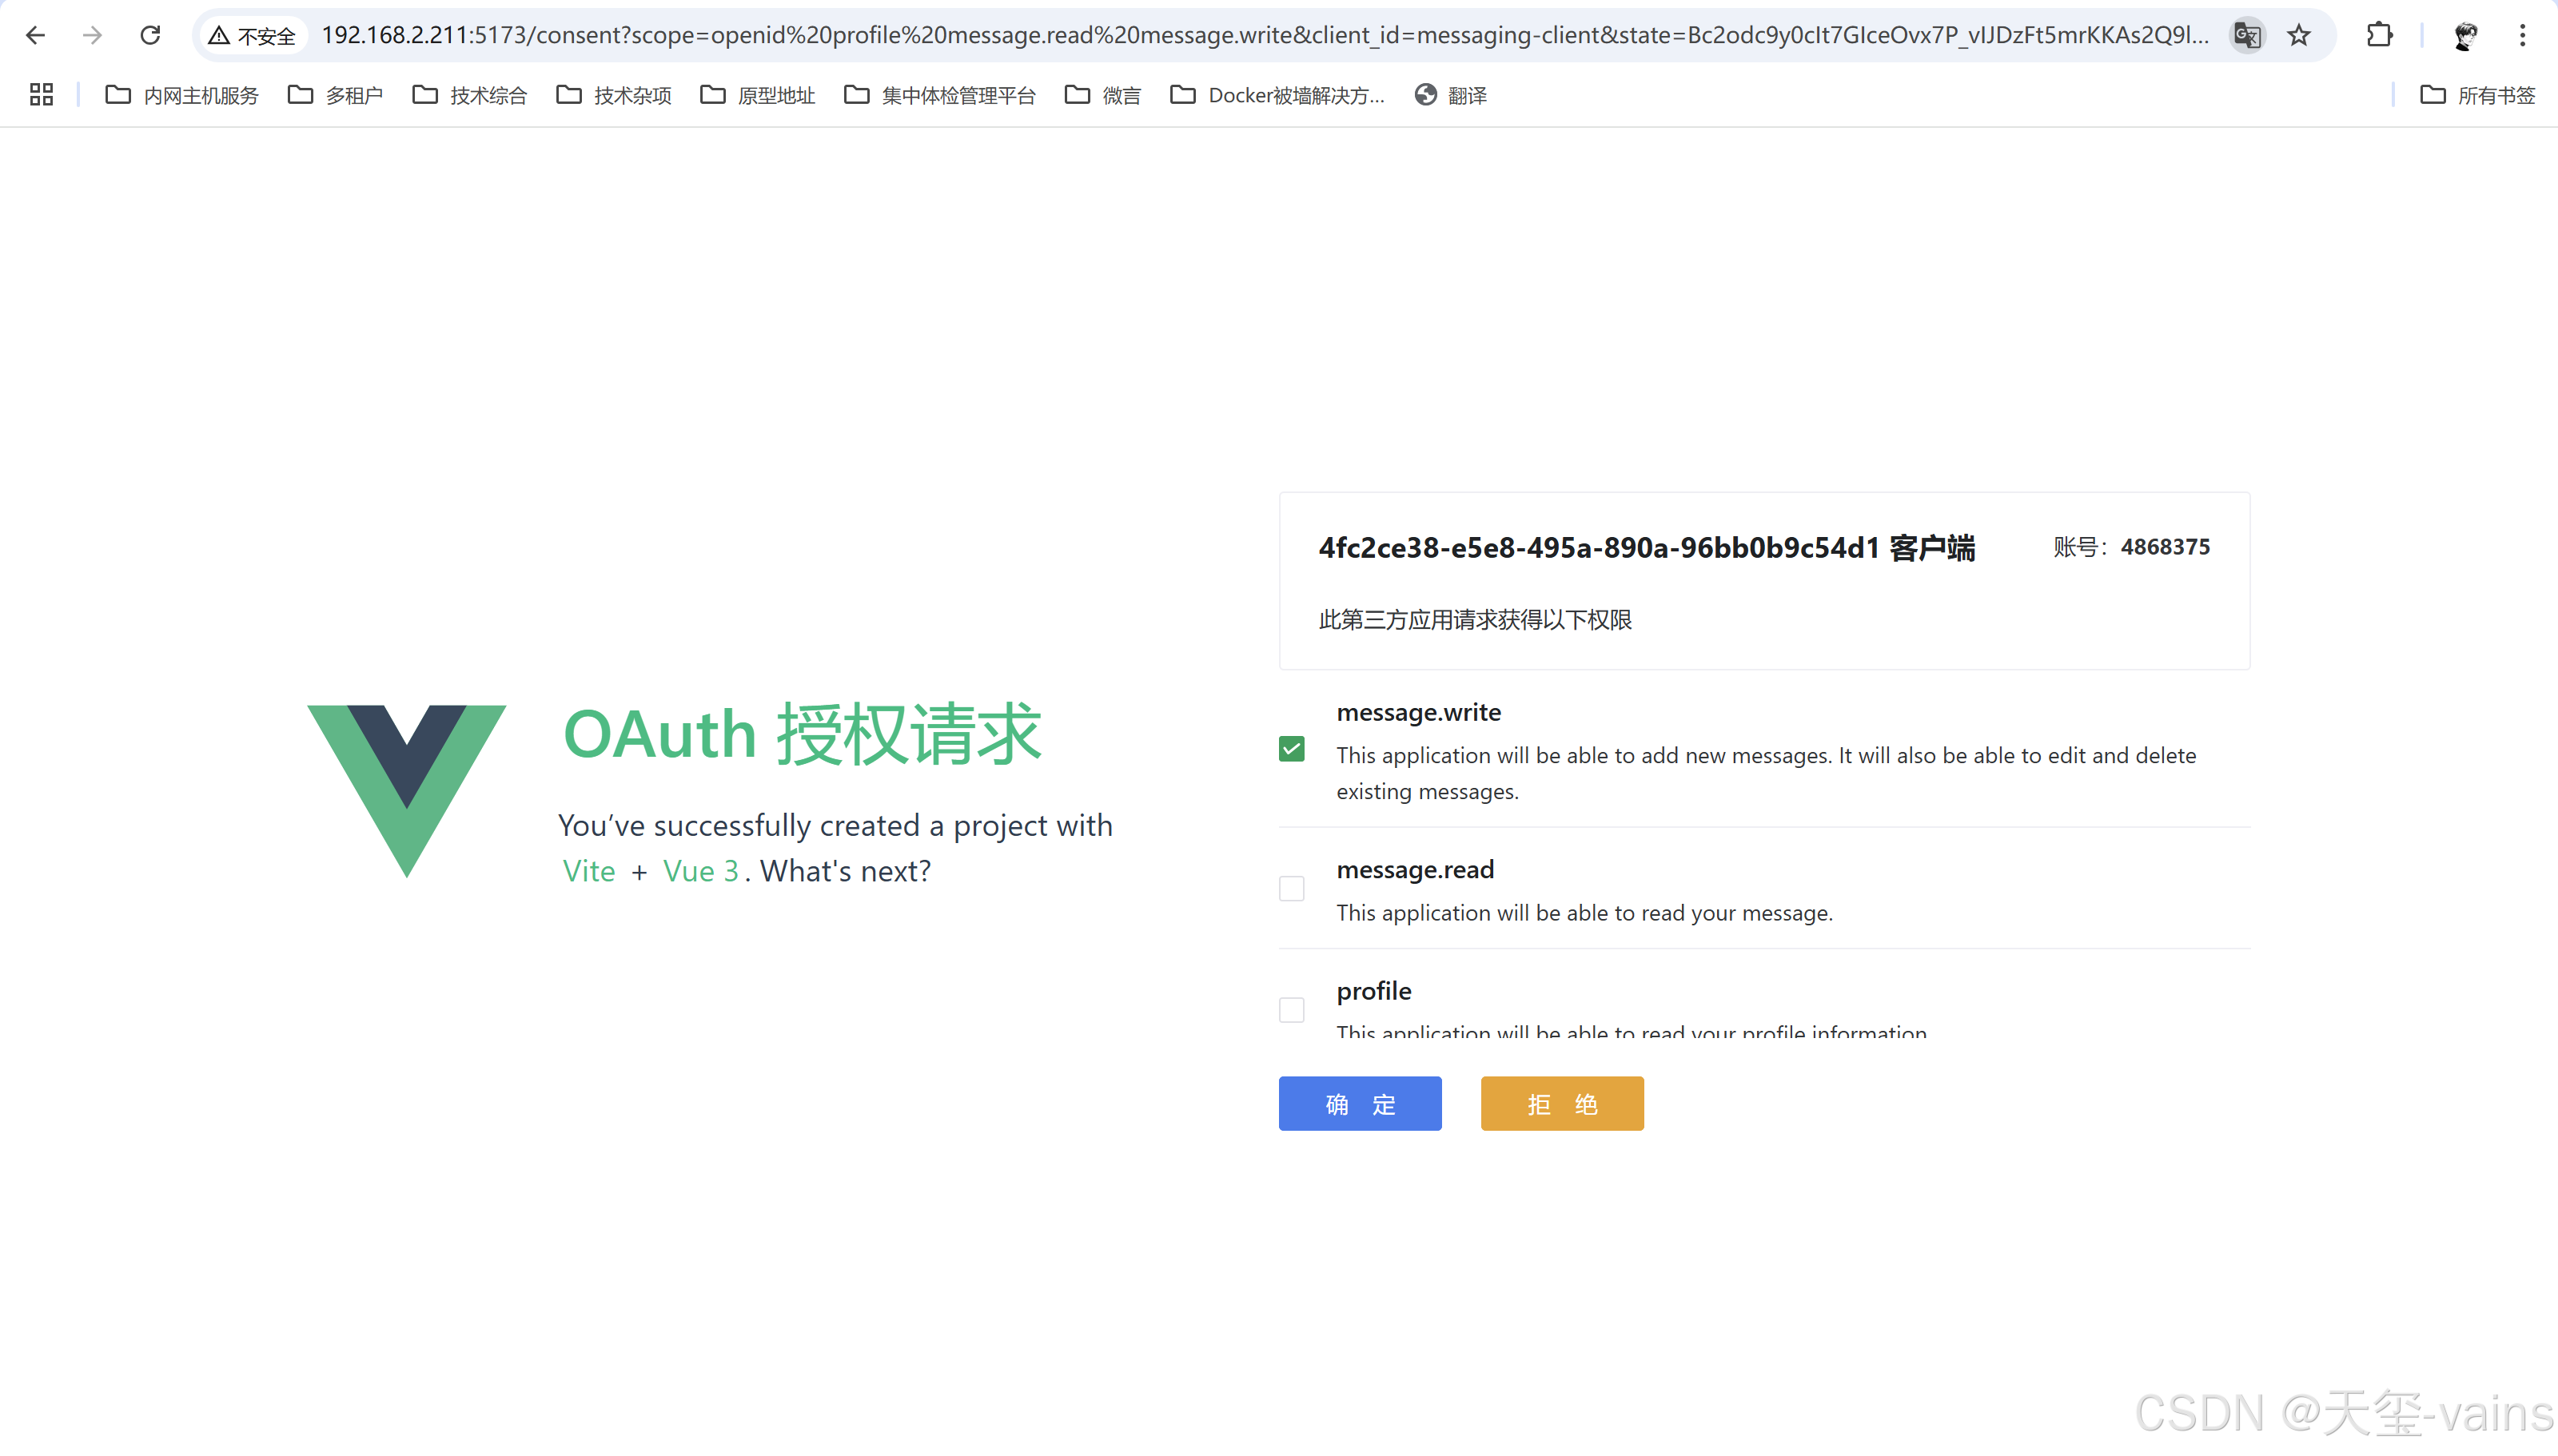
Task: Open the browser profile avatar
Action: pyautogui.click(x=2465, y=36)
